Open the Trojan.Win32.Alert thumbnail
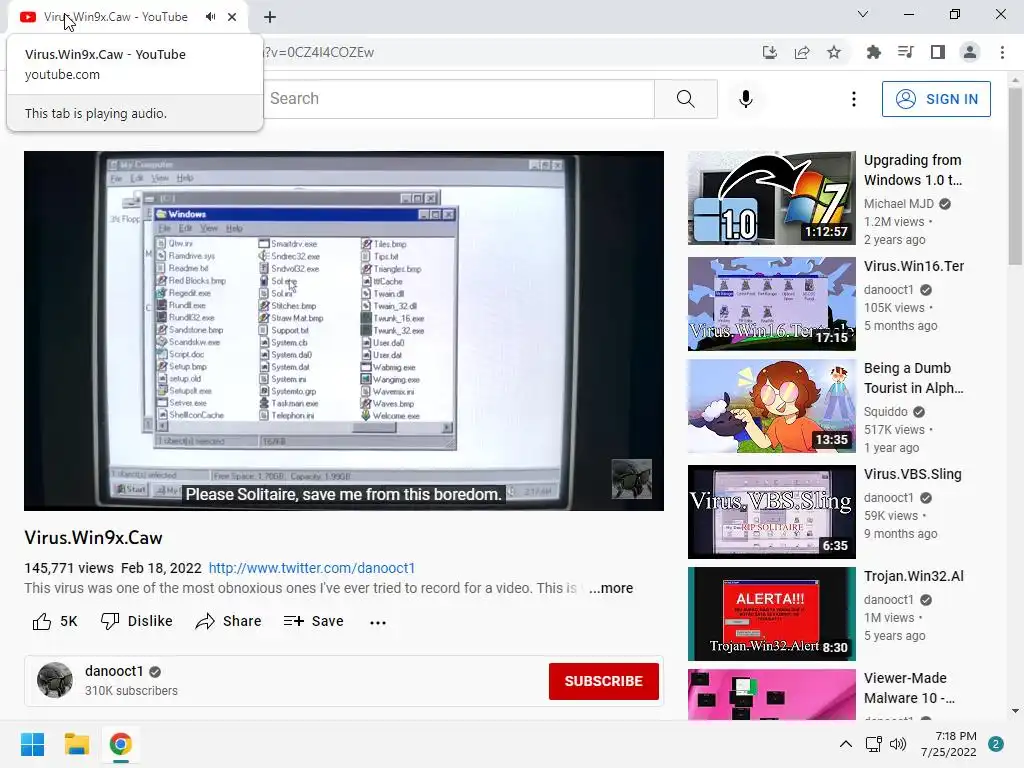The width and height of the screenshot is (1024, 768). pos(771,613)
